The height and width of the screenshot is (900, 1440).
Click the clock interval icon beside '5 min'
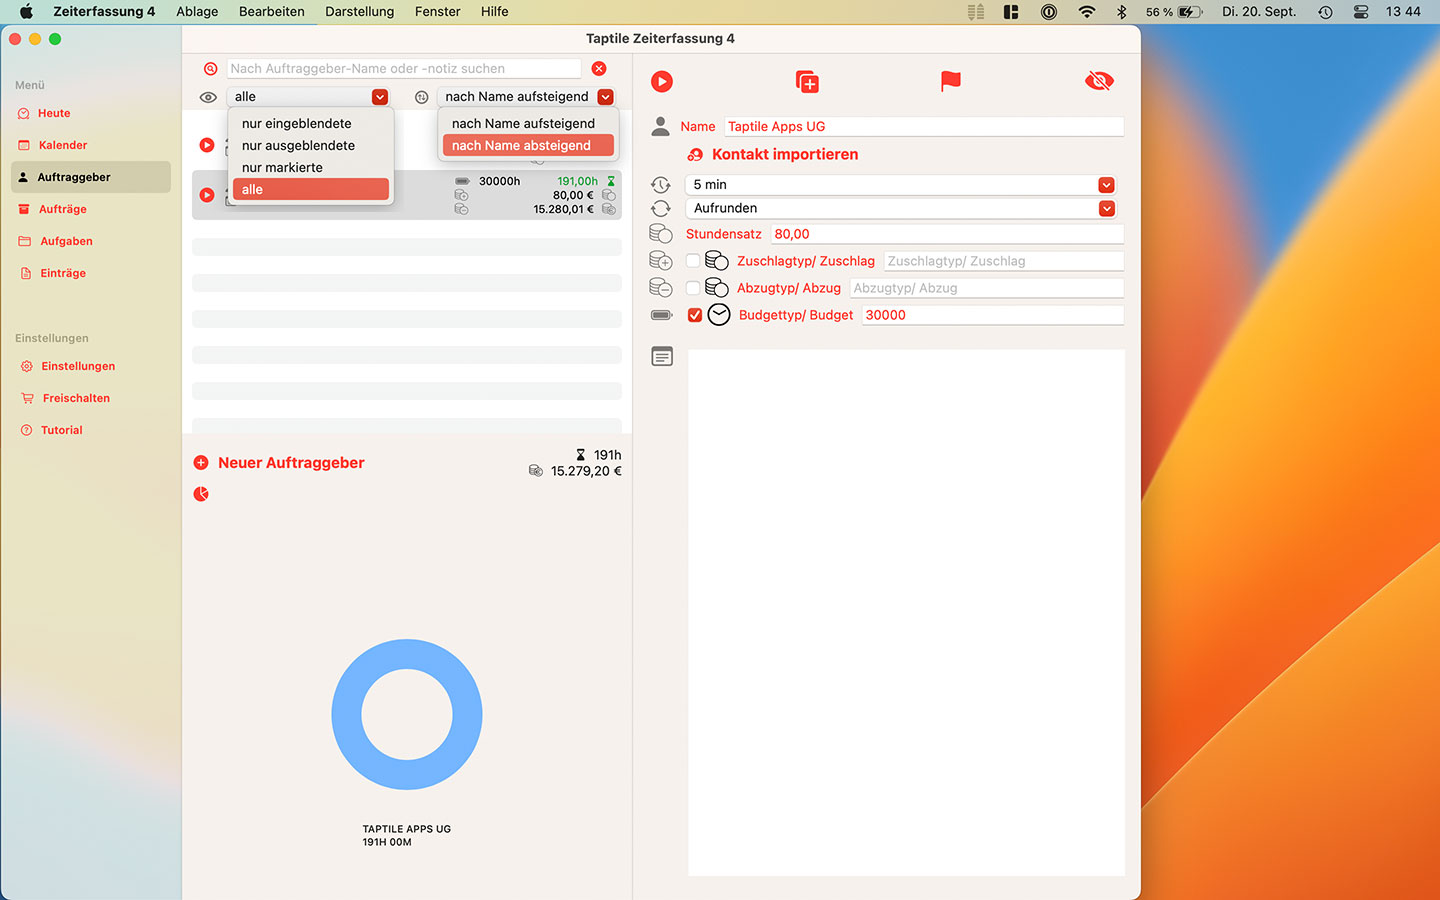point(660,185)
